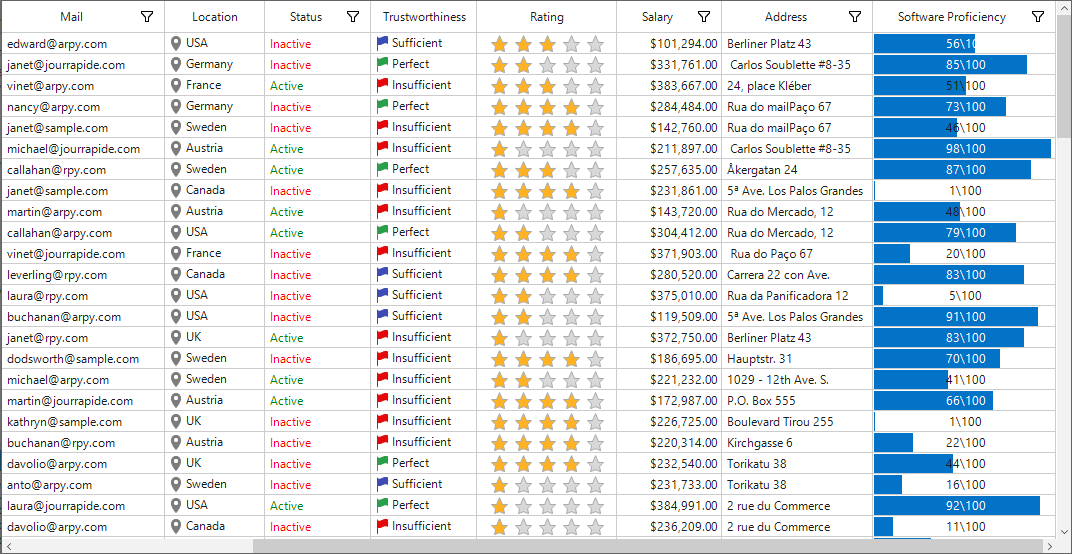1072x554 pixels.
Task: Click the blue flag in edward@arpy.com row
Action: 383,43
